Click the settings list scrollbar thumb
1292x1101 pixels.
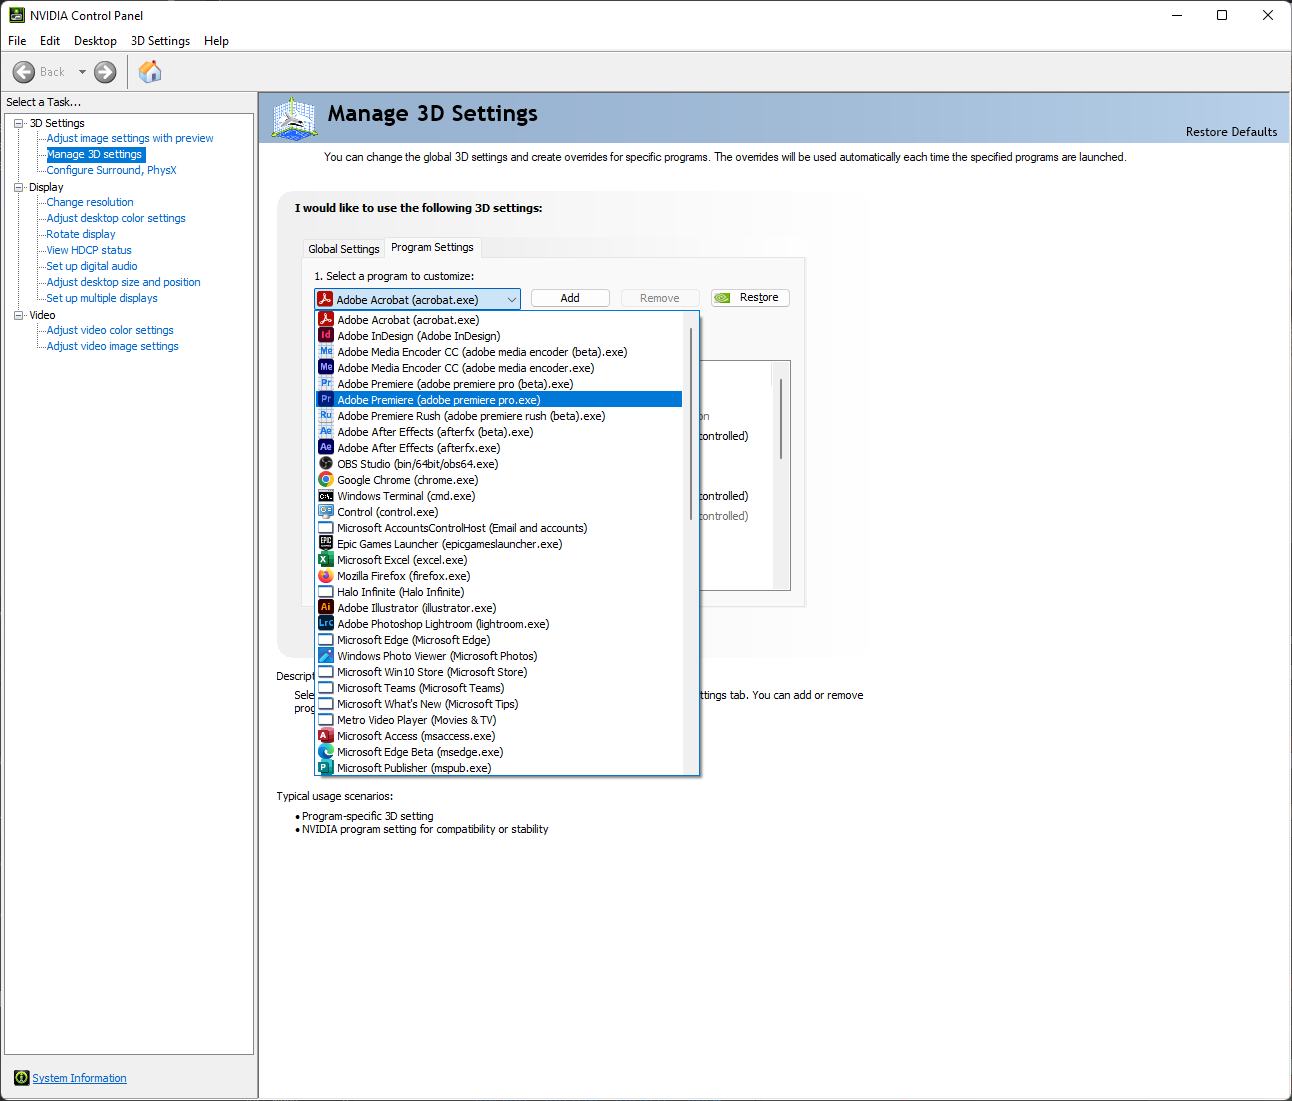(781, 419)
